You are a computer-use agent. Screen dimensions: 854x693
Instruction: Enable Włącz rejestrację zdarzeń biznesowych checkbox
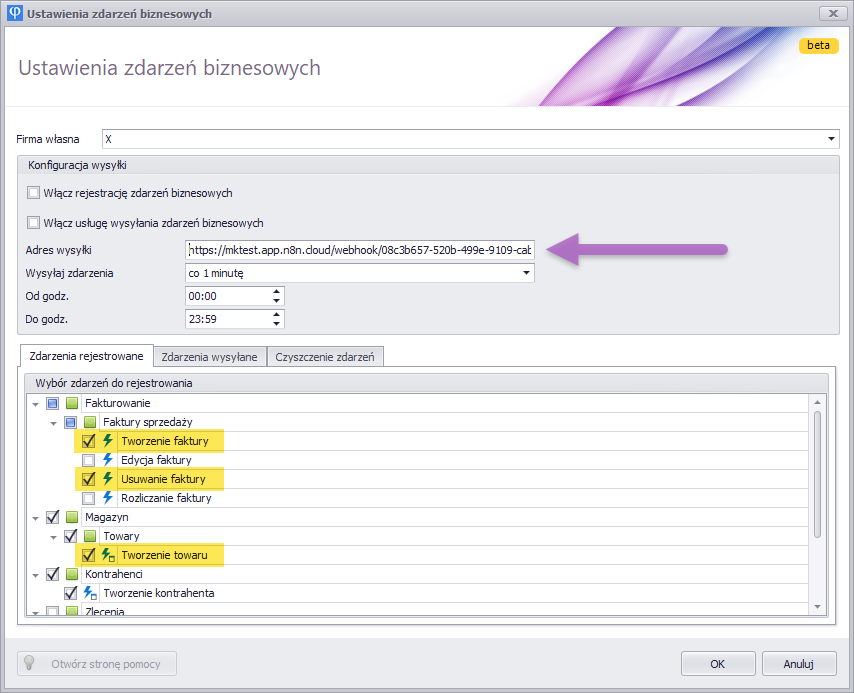[34, 193]
